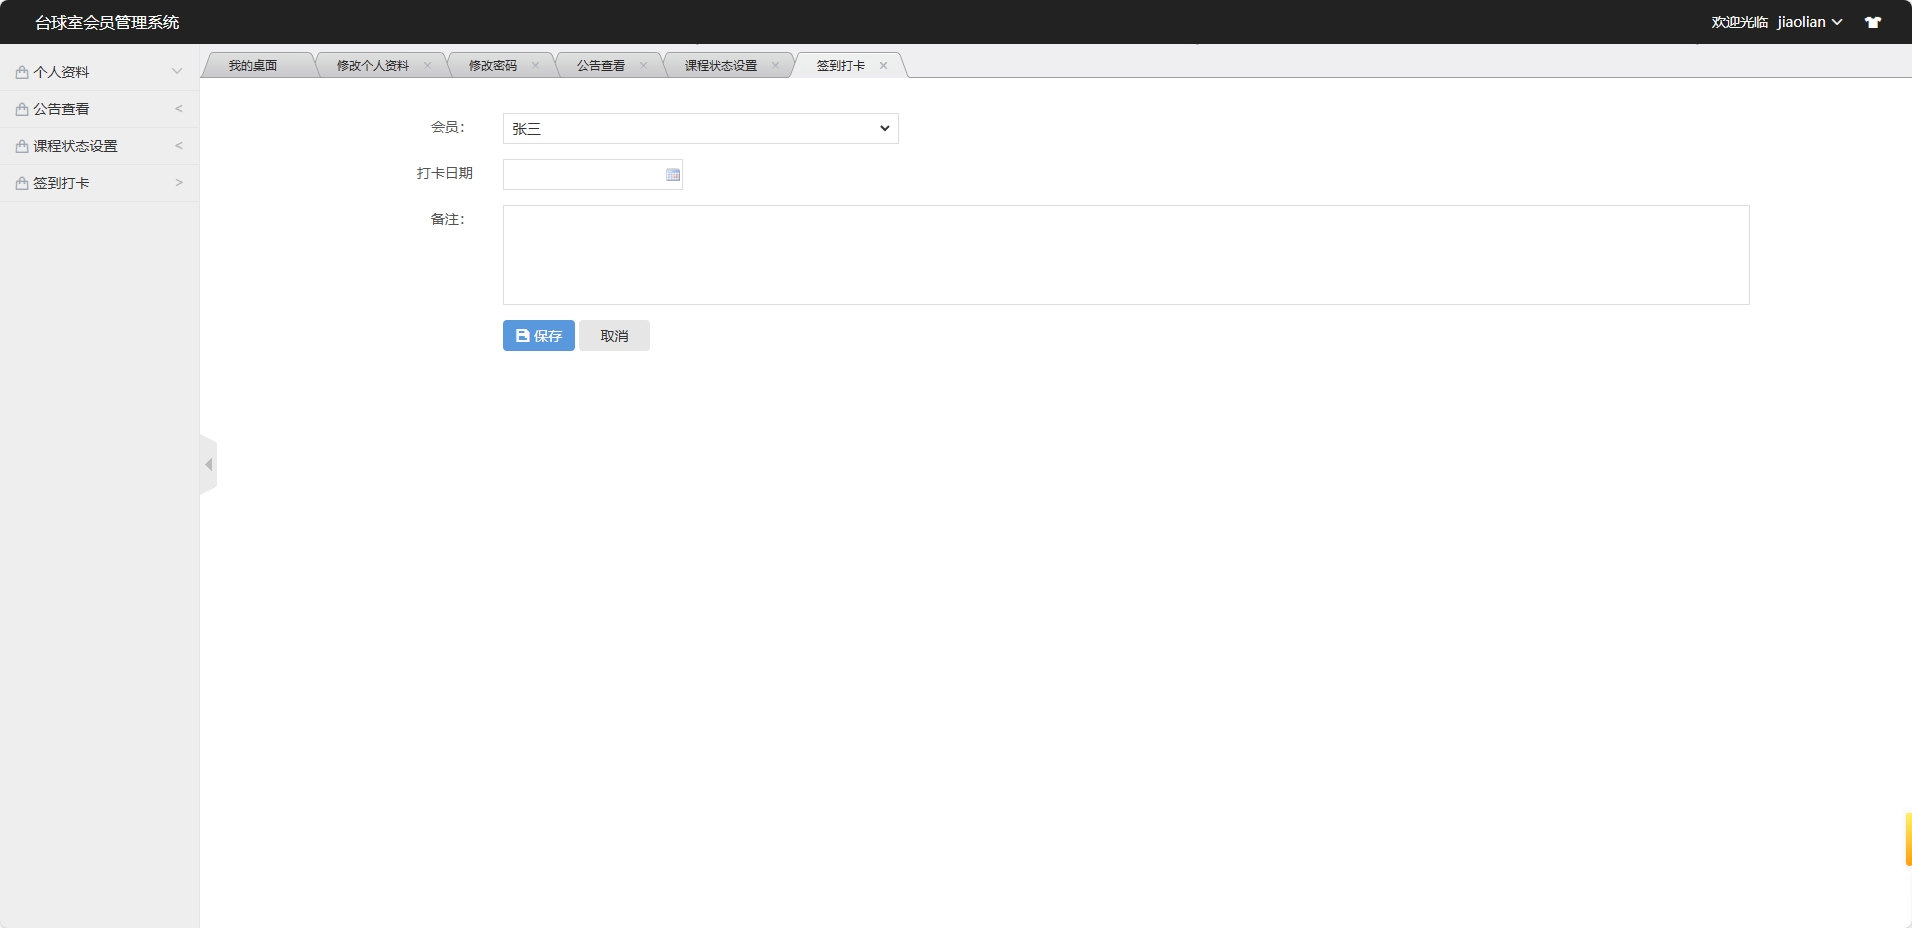The image size is (1912, 928).
Task: Click the 取消 cancel button
Action: point(614,336)
